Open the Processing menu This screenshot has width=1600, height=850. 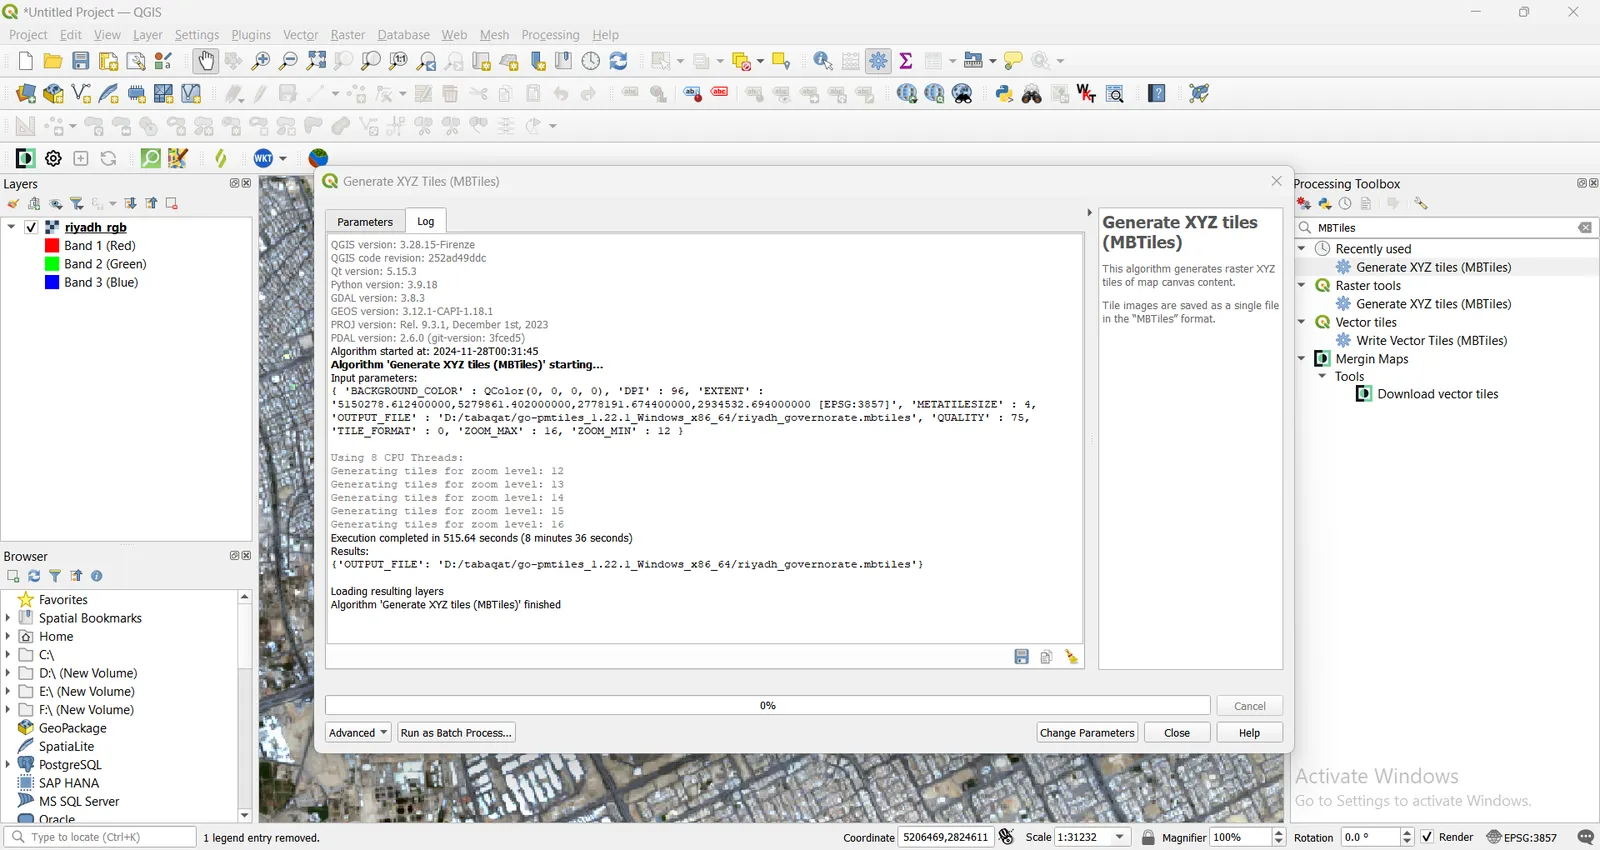point(550,35)
